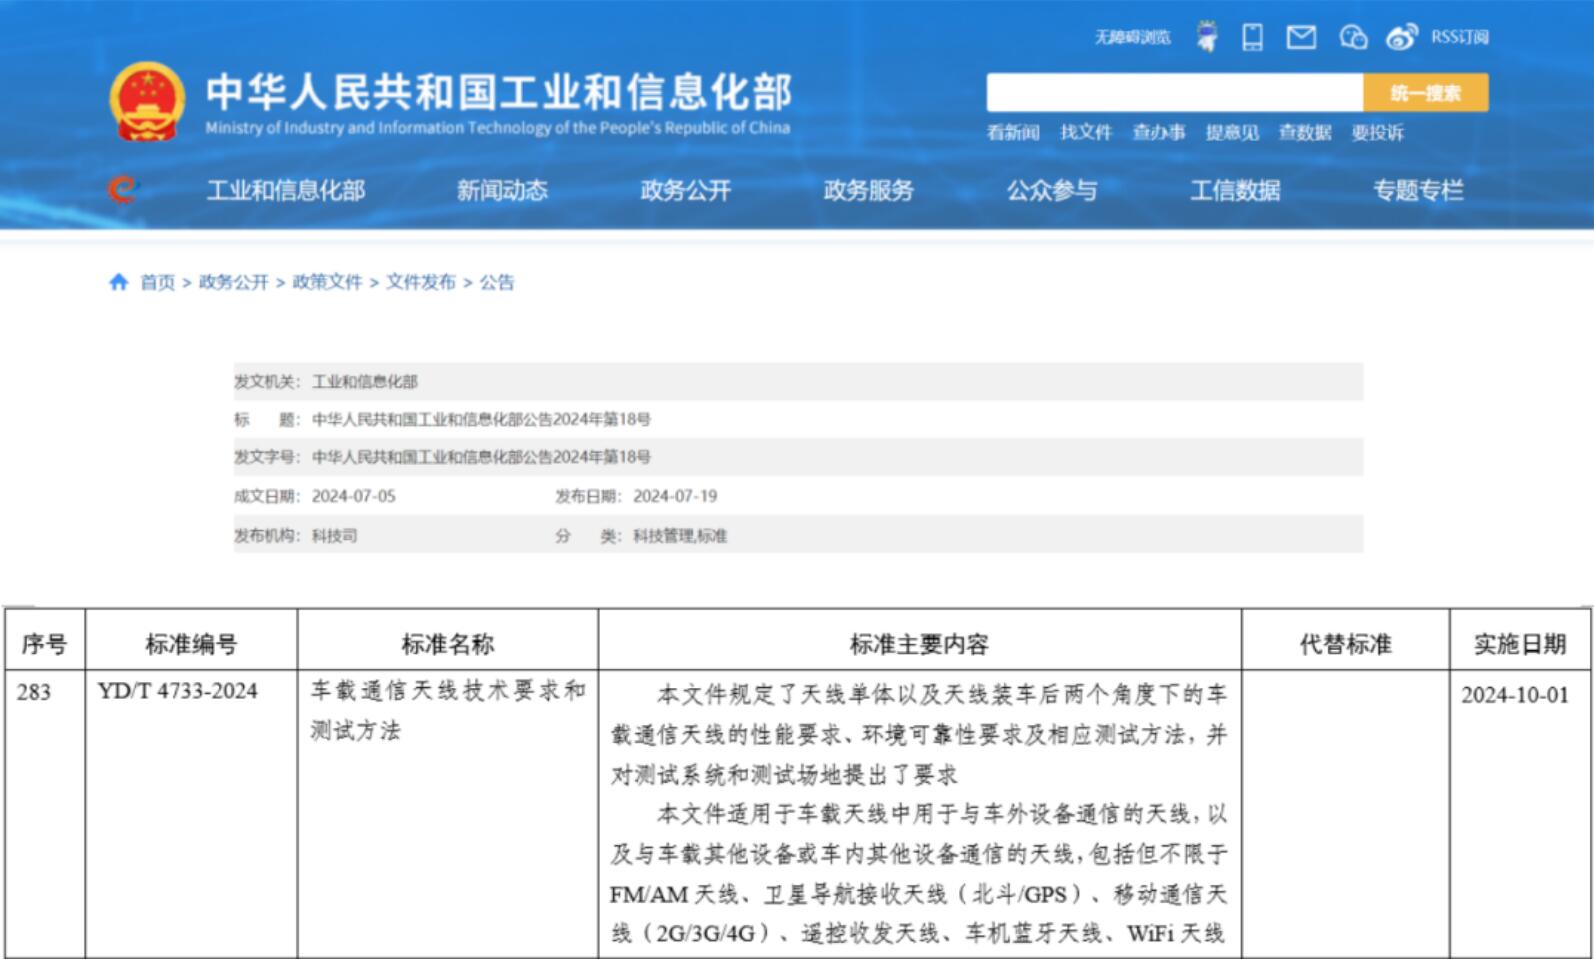
Task: Open the 查数据 quick link
Action: pyautogui.click(x=1305, y=133)
